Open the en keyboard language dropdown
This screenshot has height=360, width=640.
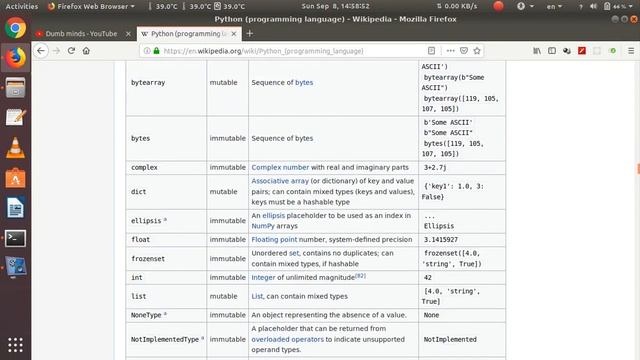tap(554, 6)
